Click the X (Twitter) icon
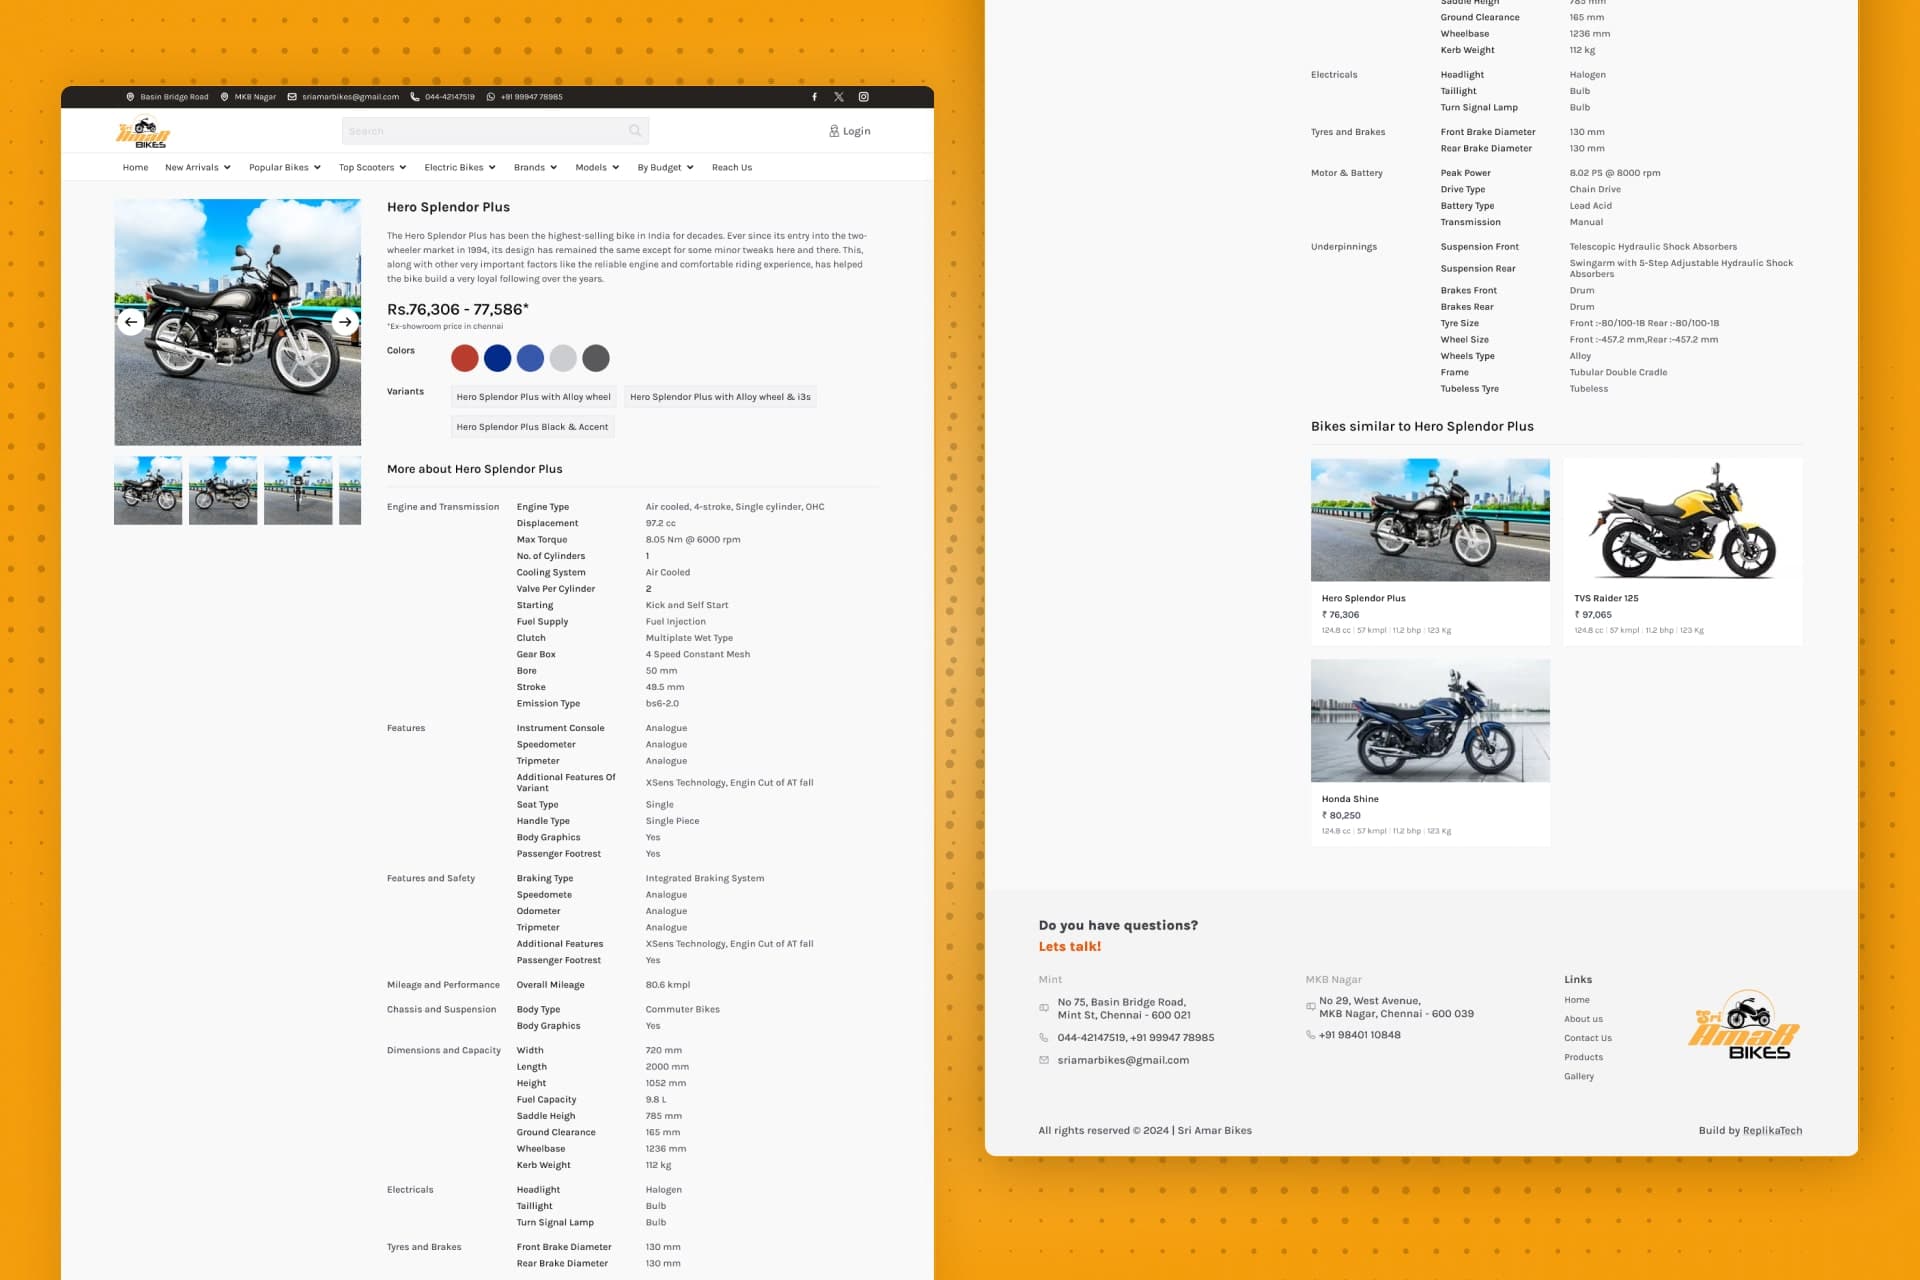The image size is (1920, 1280). point(839,96)
